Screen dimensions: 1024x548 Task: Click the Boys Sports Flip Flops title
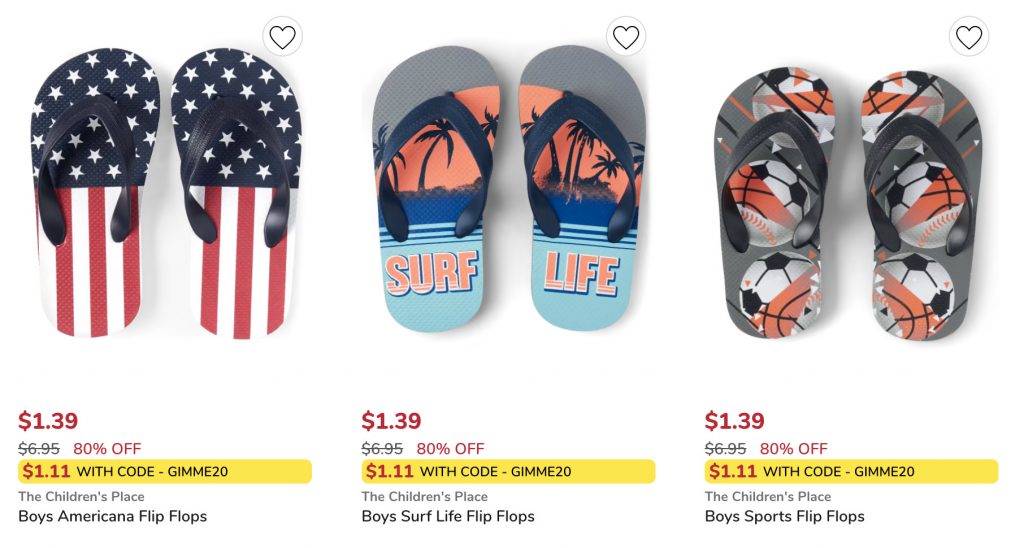pos(784,516)
